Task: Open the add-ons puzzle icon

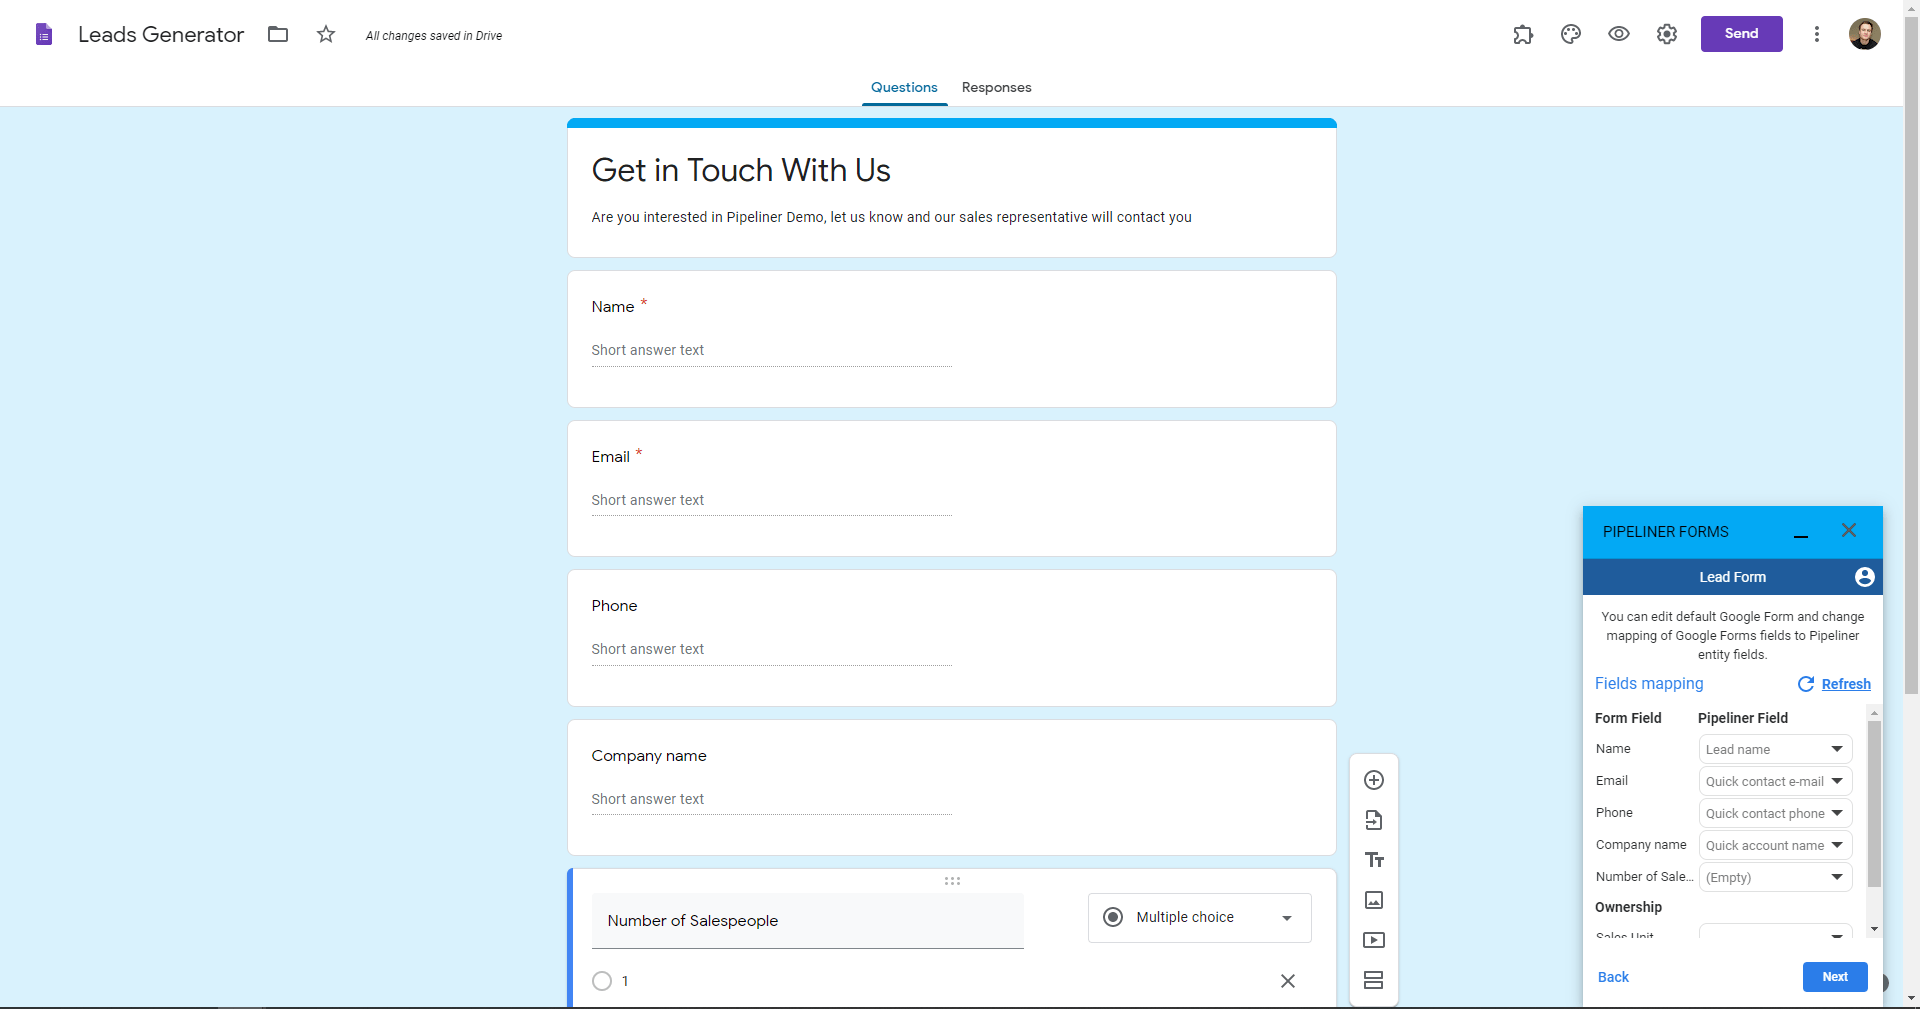Action: pos(1523,35)
